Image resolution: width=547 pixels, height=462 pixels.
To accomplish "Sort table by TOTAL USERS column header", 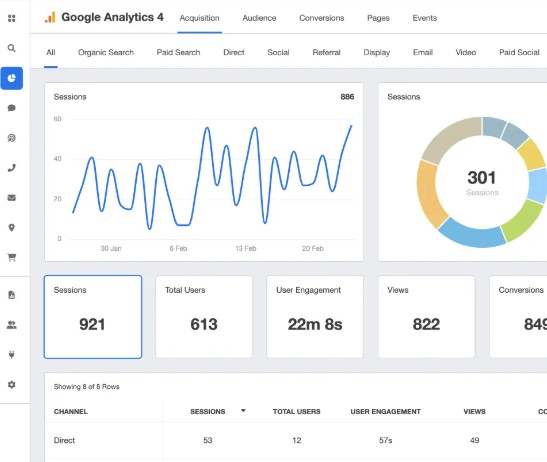I will coord(297,412).
